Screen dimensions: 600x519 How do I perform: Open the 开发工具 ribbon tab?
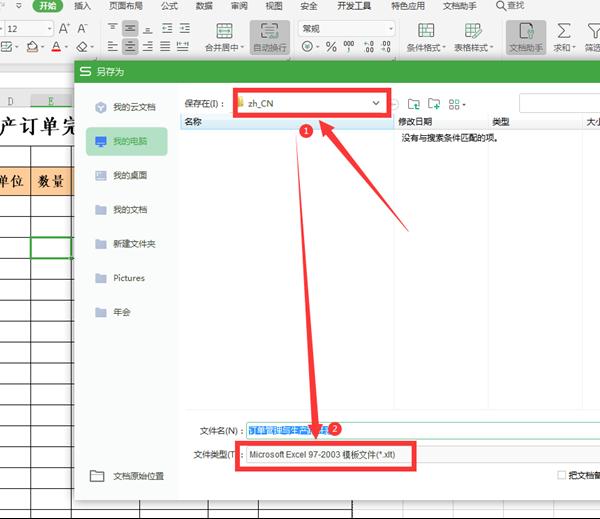coord(354,6)
